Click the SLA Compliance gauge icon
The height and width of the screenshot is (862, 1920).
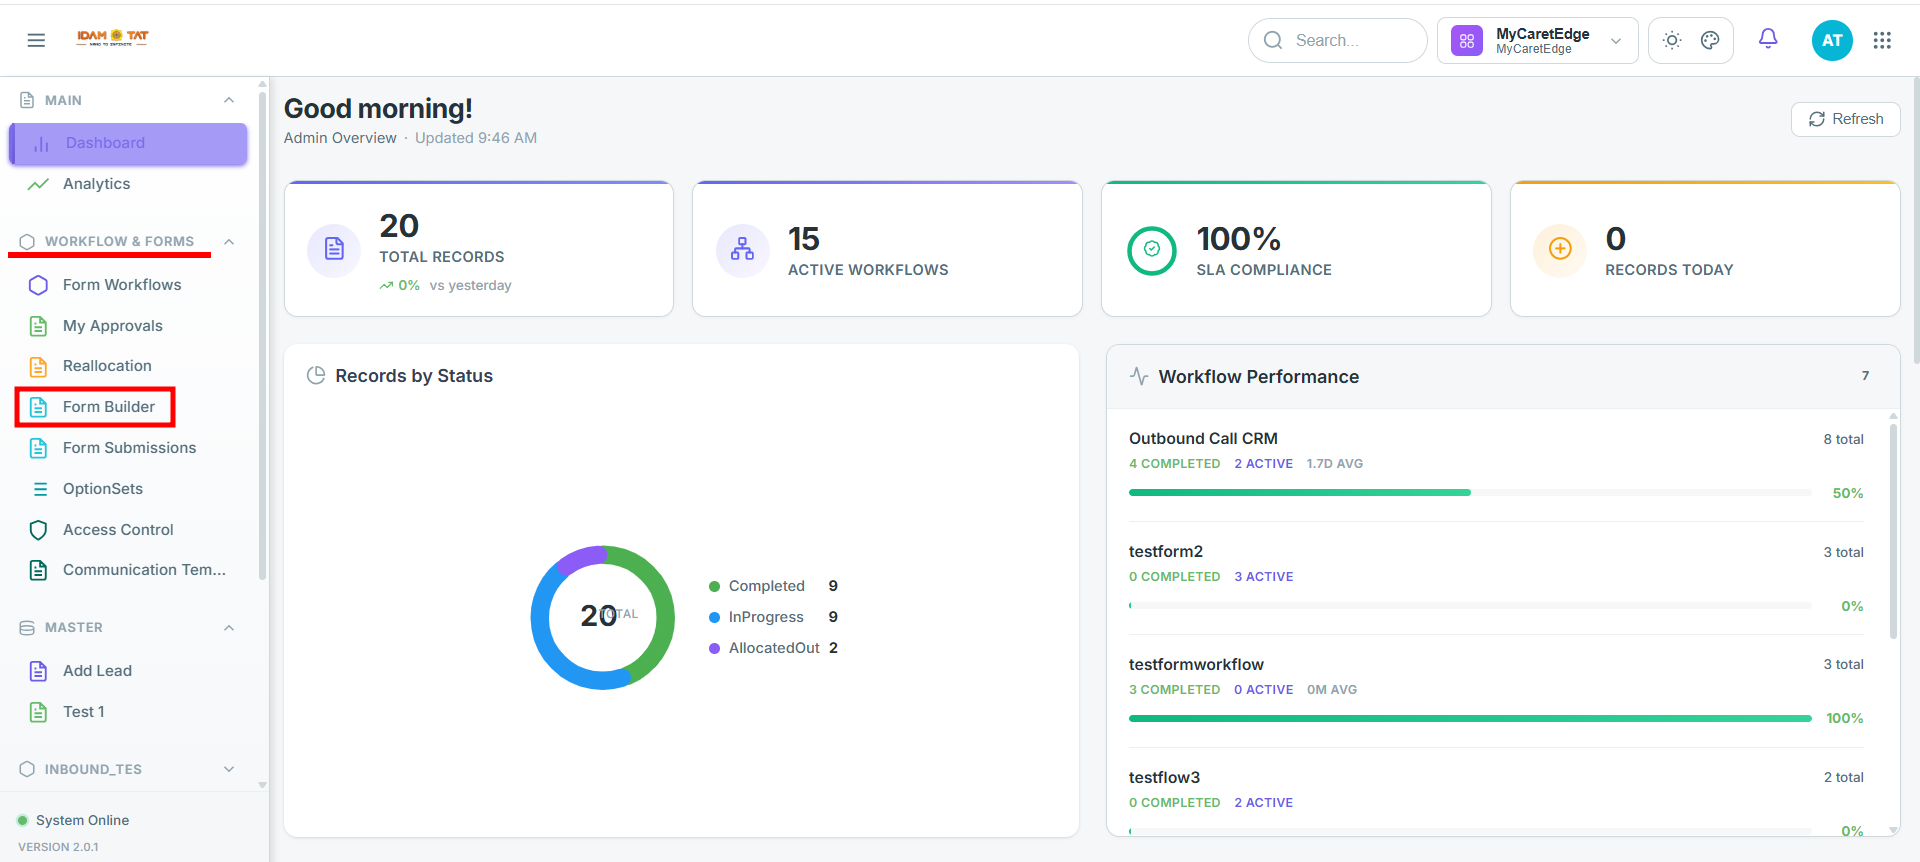click(1152, 249)
